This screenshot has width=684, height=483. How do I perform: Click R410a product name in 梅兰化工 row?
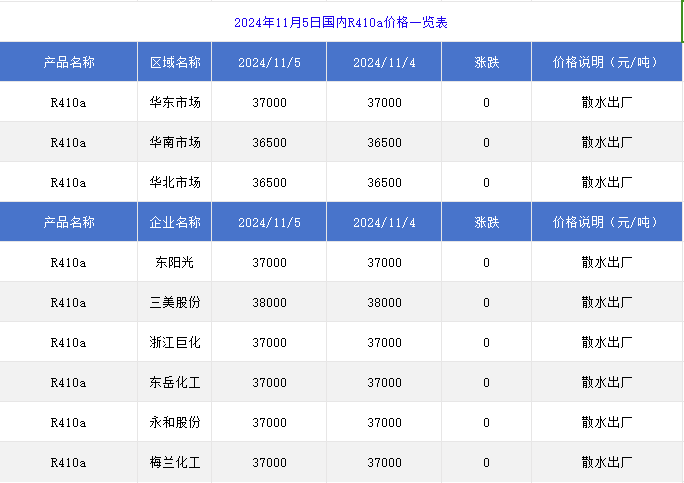[x=68, y=463]
